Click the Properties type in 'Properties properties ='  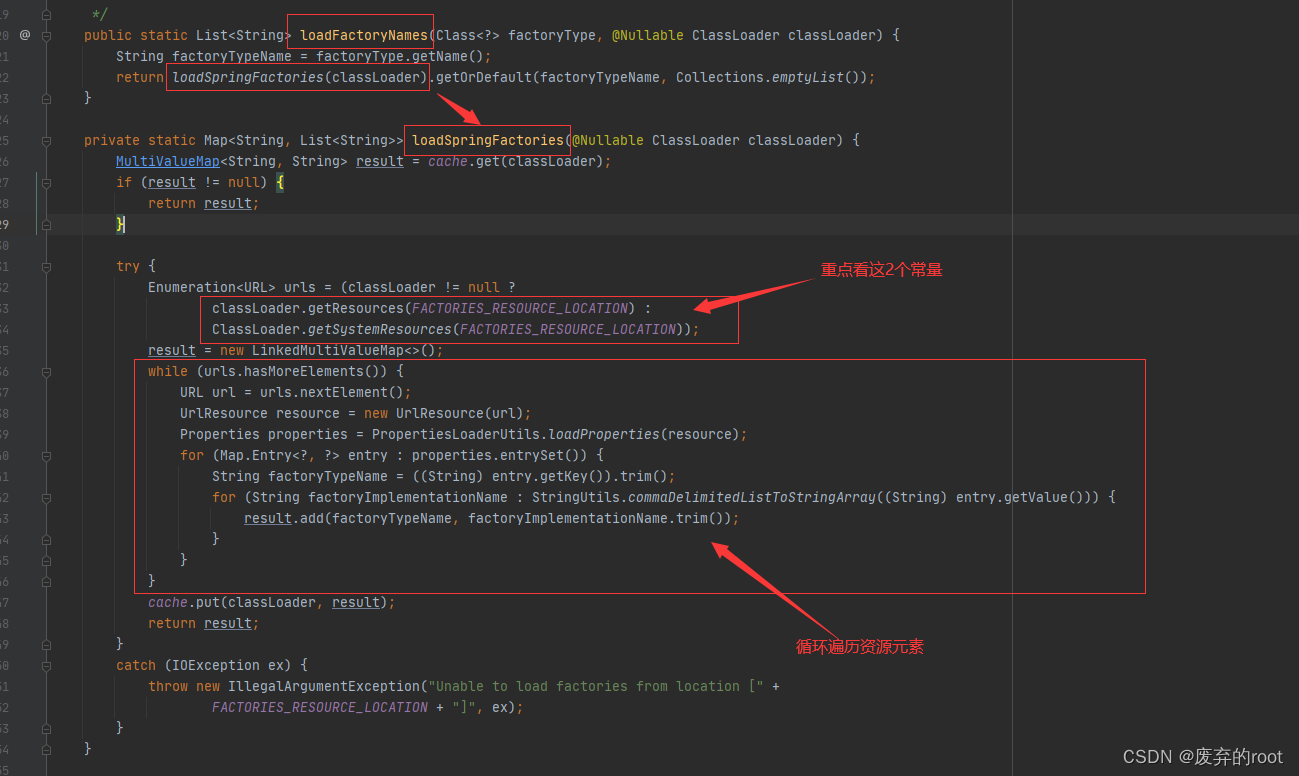[220, 434]
